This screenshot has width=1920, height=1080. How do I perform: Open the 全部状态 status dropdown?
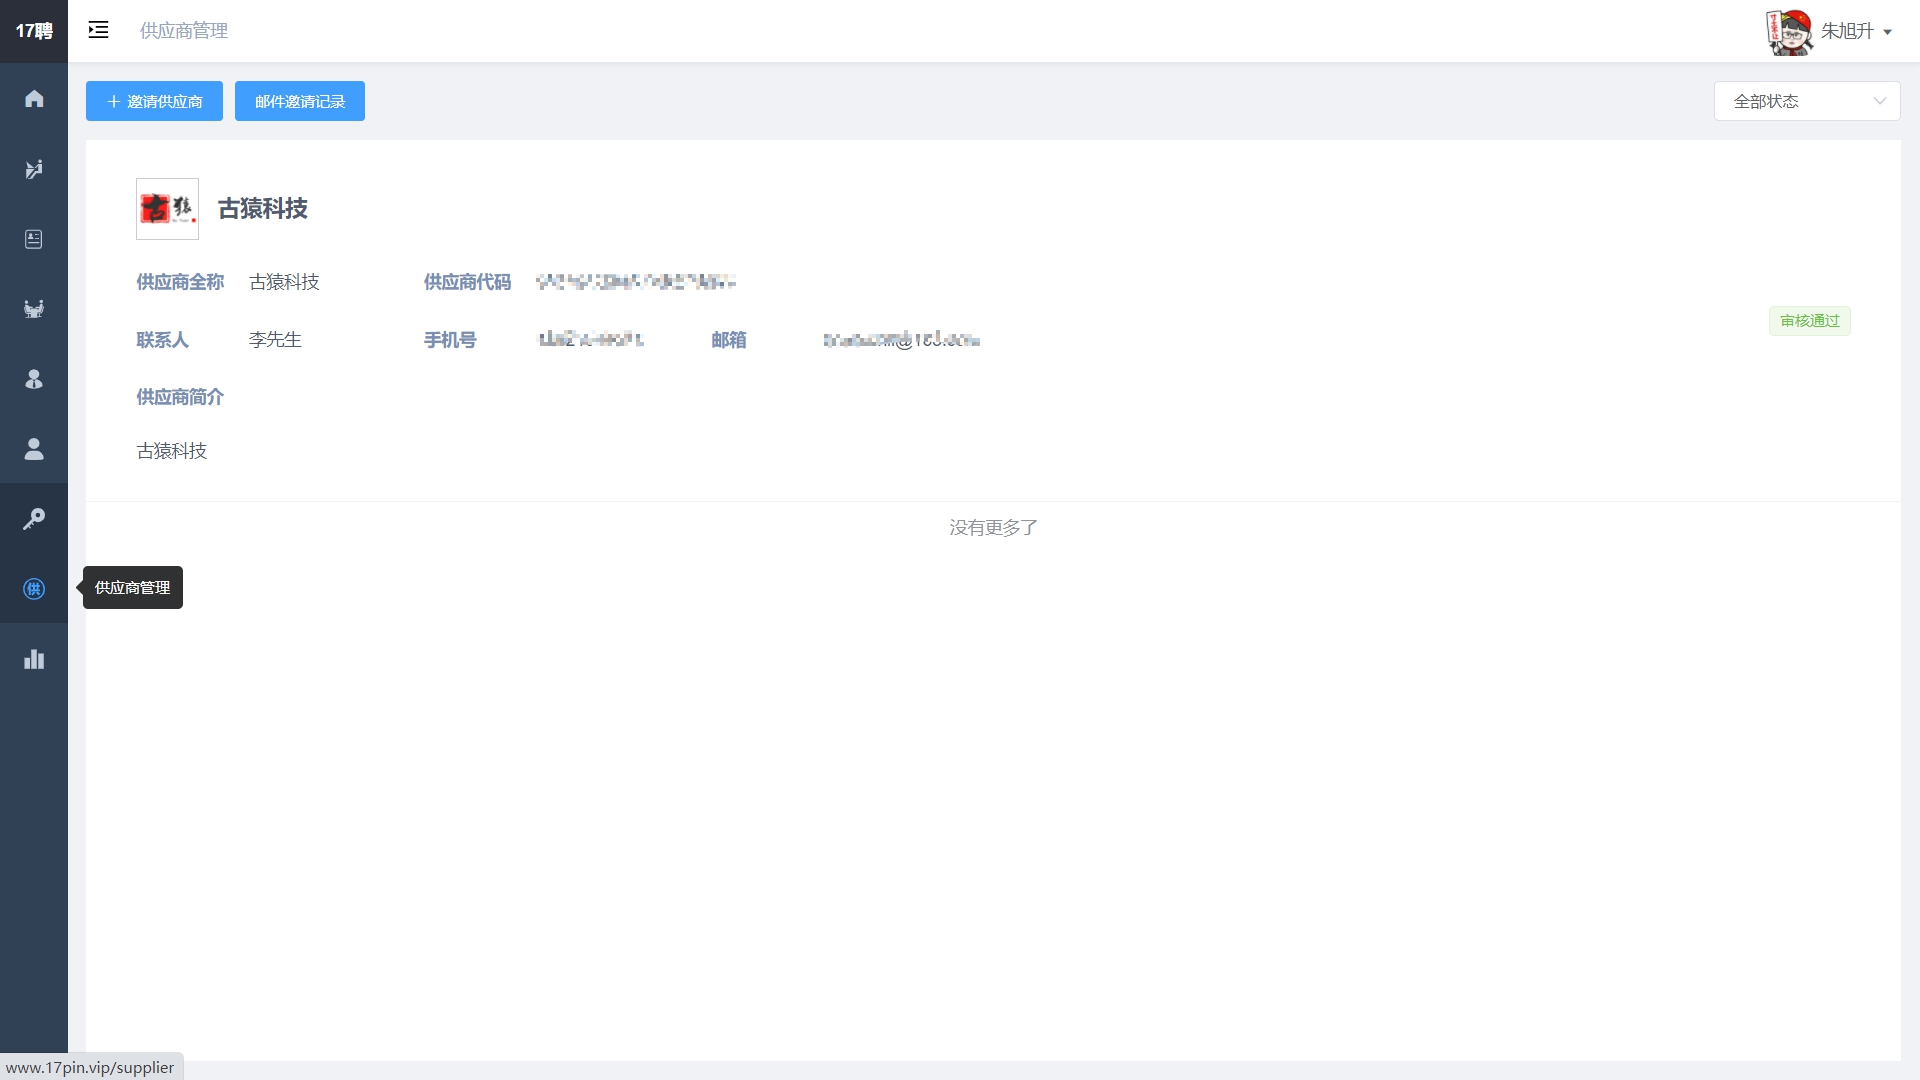[1806, 101]
